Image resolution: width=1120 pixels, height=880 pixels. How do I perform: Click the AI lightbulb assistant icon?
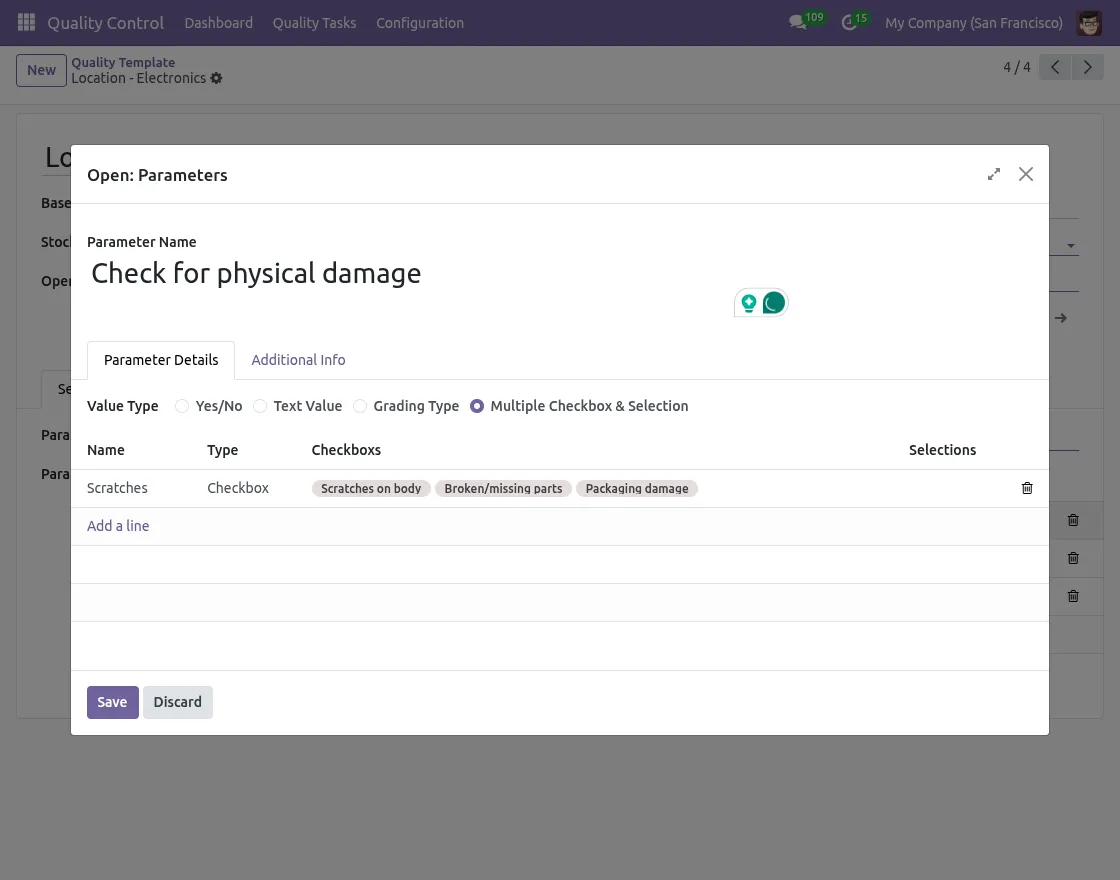[x=749, y=301]
